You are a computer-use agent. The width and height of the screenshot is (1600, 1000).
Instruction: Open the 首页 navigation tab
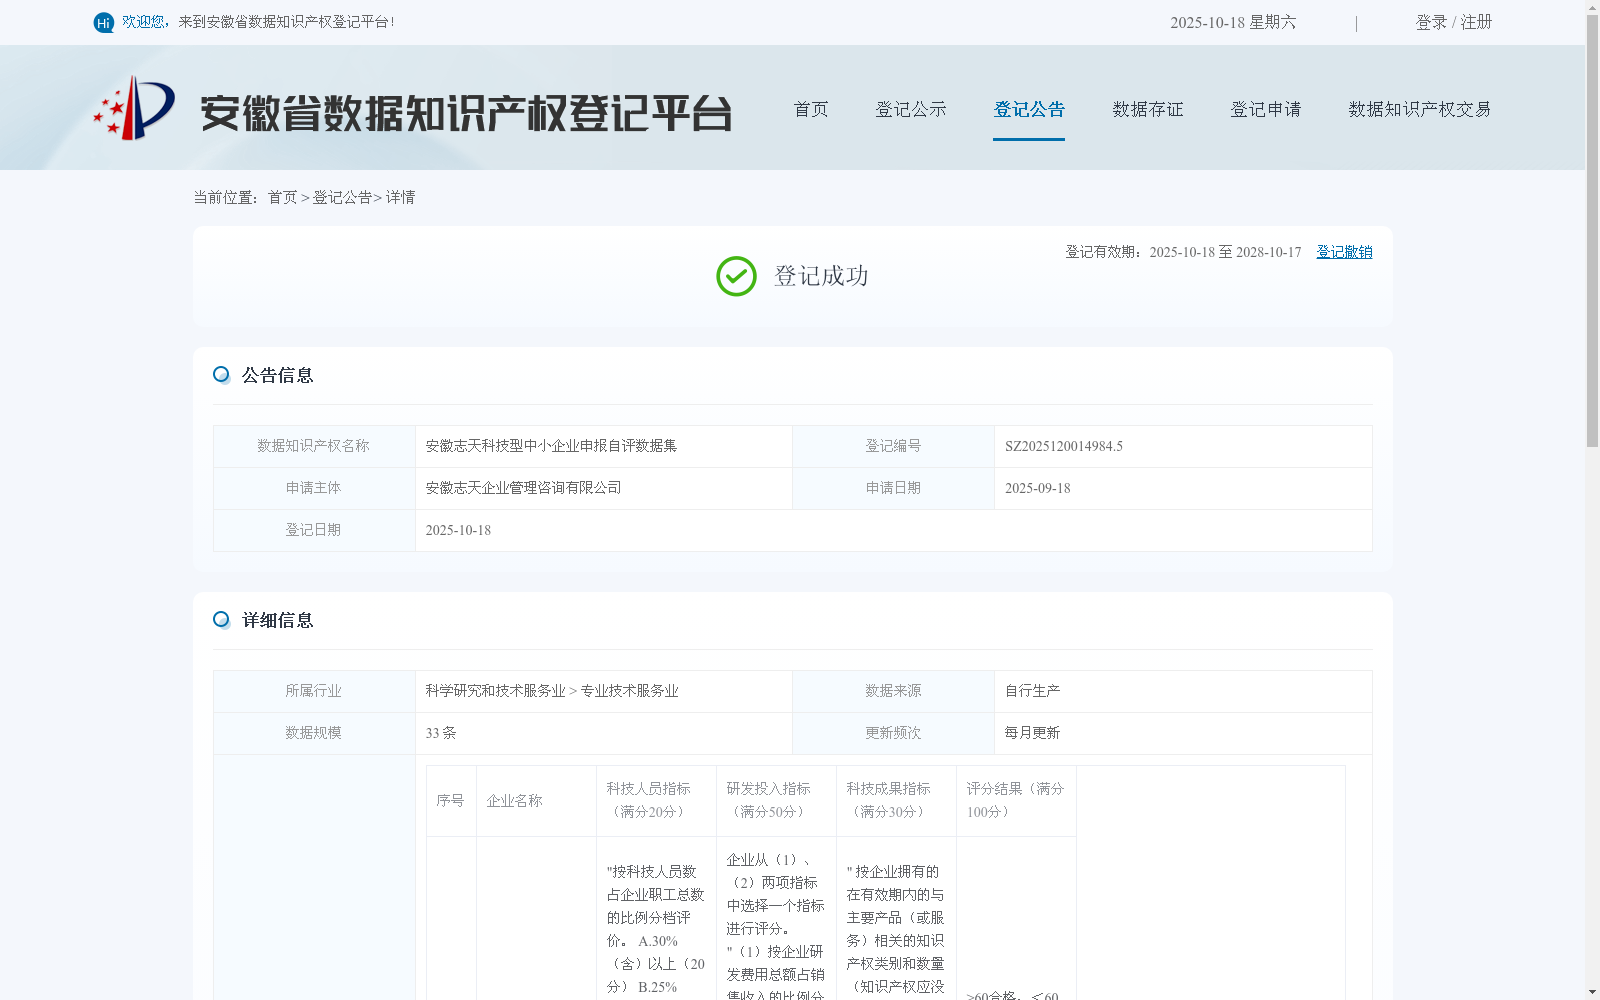pyautogui.click(x=811, y=109)
